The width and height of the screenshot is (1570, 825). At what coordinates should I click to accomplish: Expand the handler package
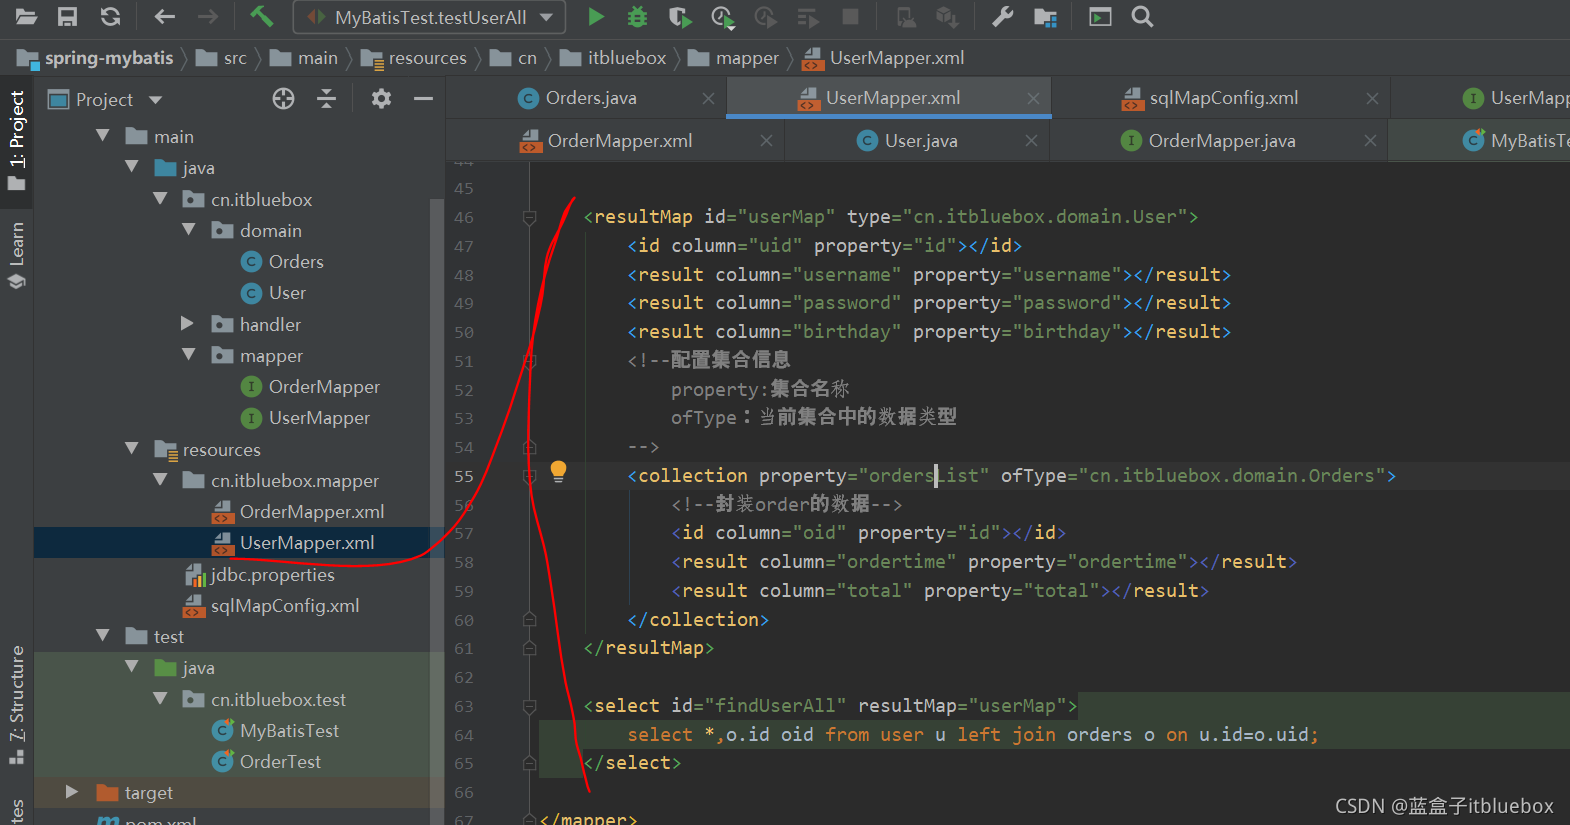click(187, 323)
